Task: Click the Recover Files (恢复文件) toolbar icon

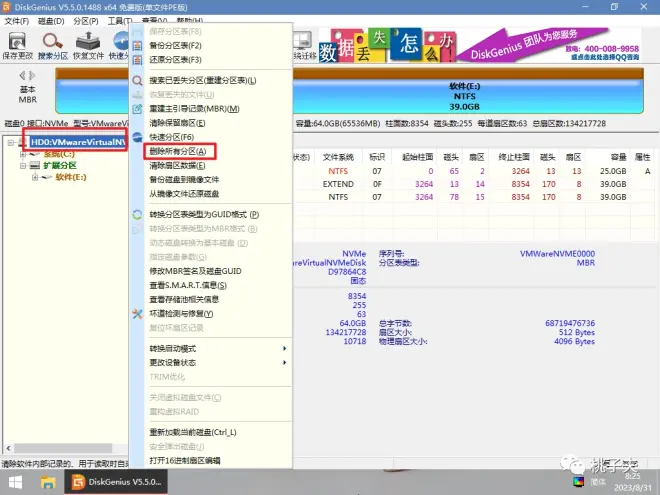Action: click(x=88, y=42)
